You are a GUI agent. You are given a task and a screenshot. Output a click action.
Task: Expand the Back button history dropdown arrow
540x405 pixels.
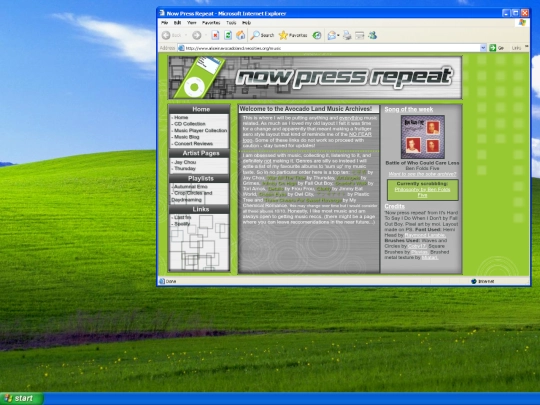(186, 35)
